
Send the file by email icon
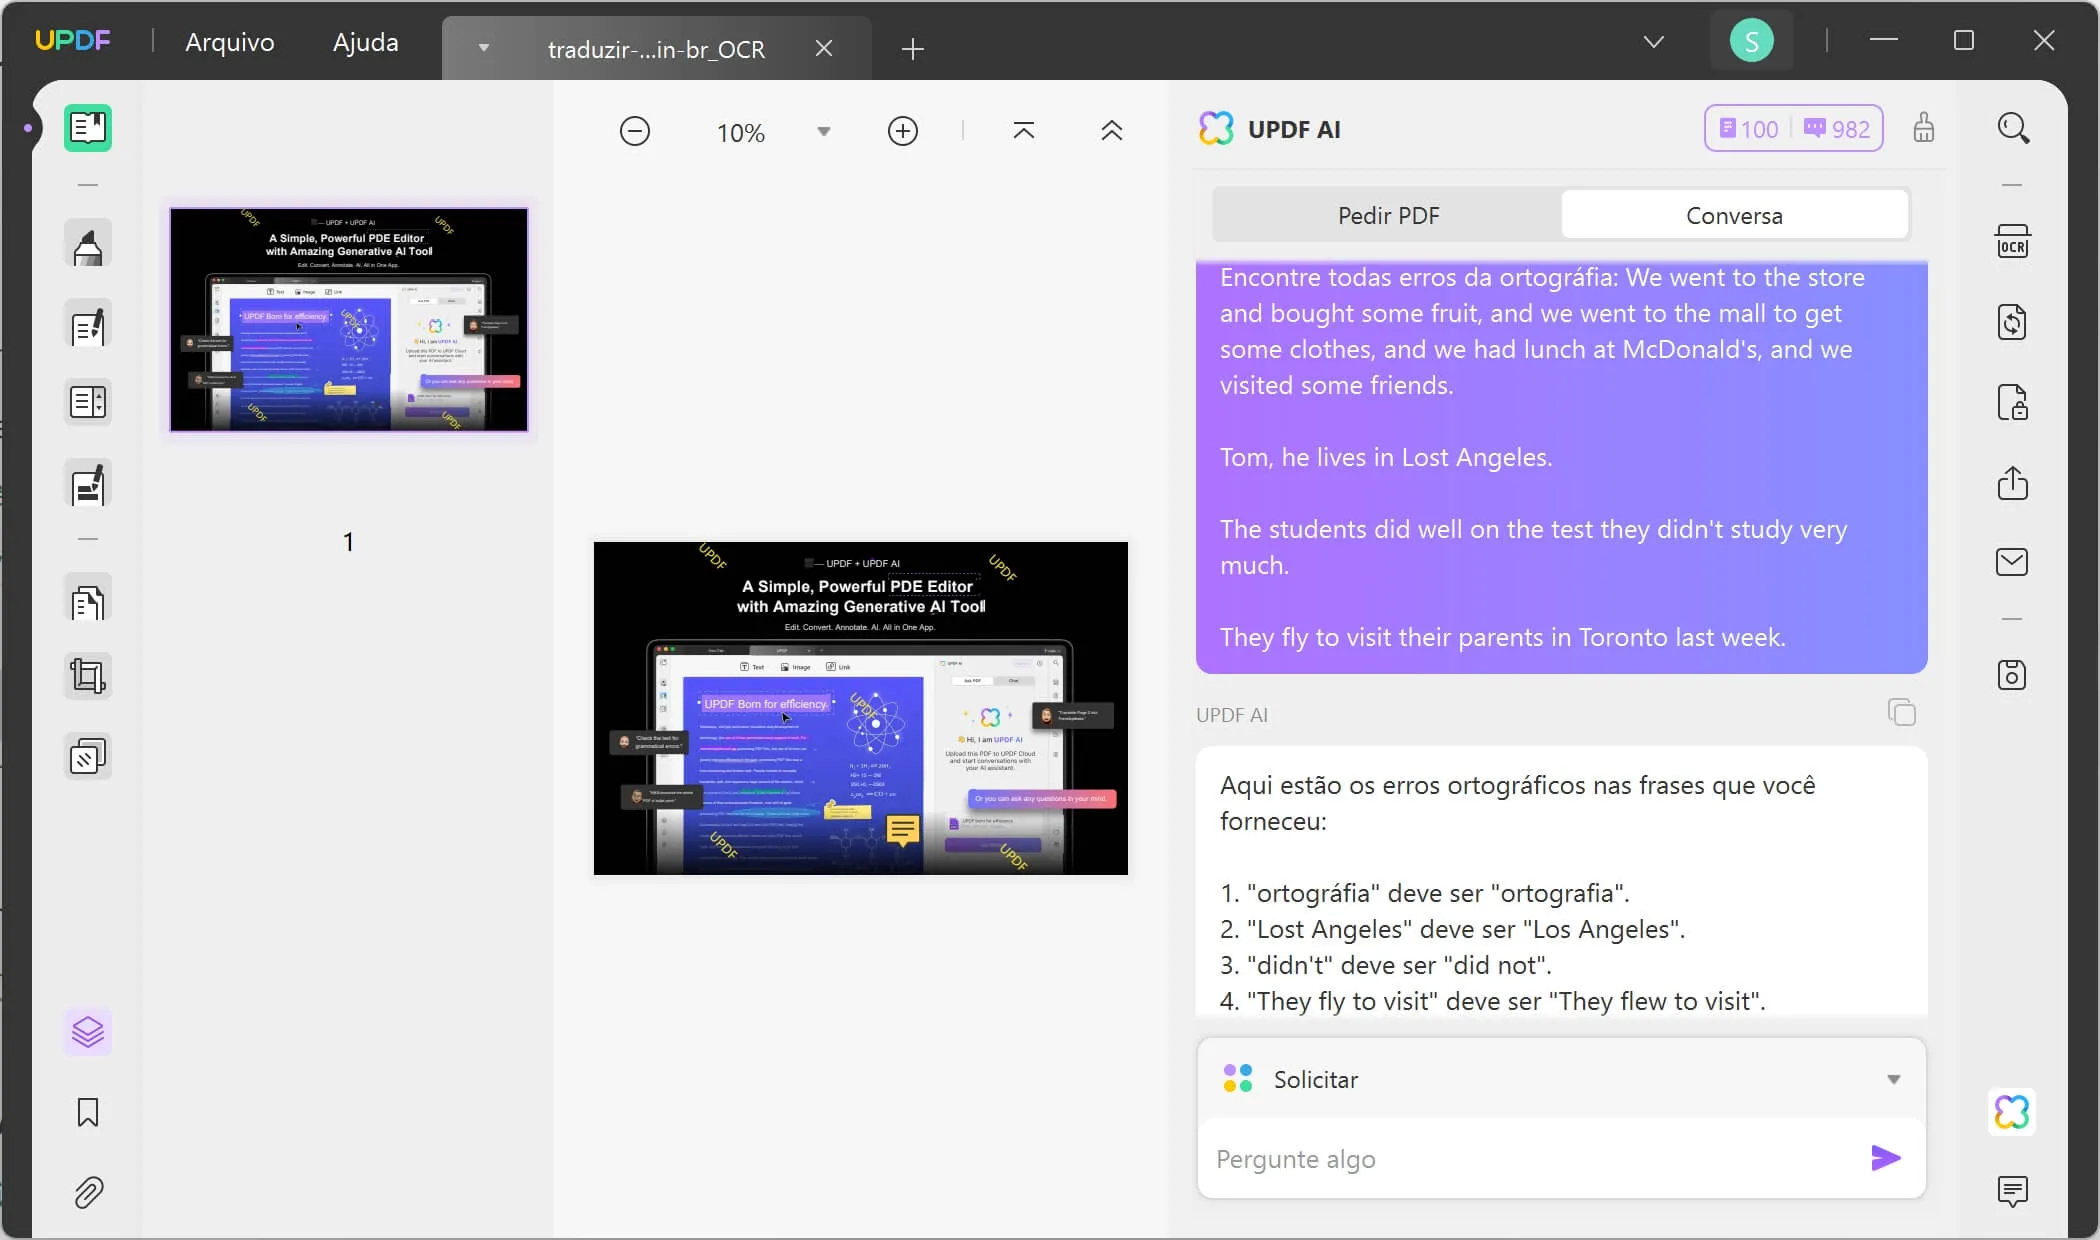(x=2013, y=562)
